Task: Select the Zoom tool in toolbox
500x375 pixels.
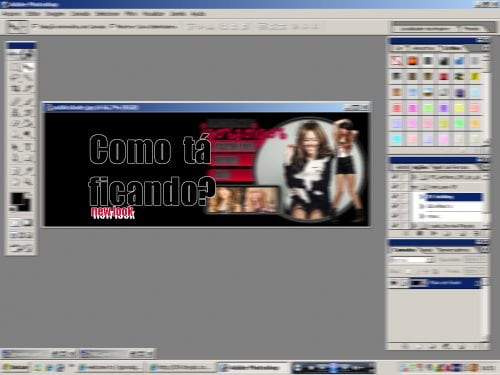Action: pyautogui.click(x=29, y=182)
